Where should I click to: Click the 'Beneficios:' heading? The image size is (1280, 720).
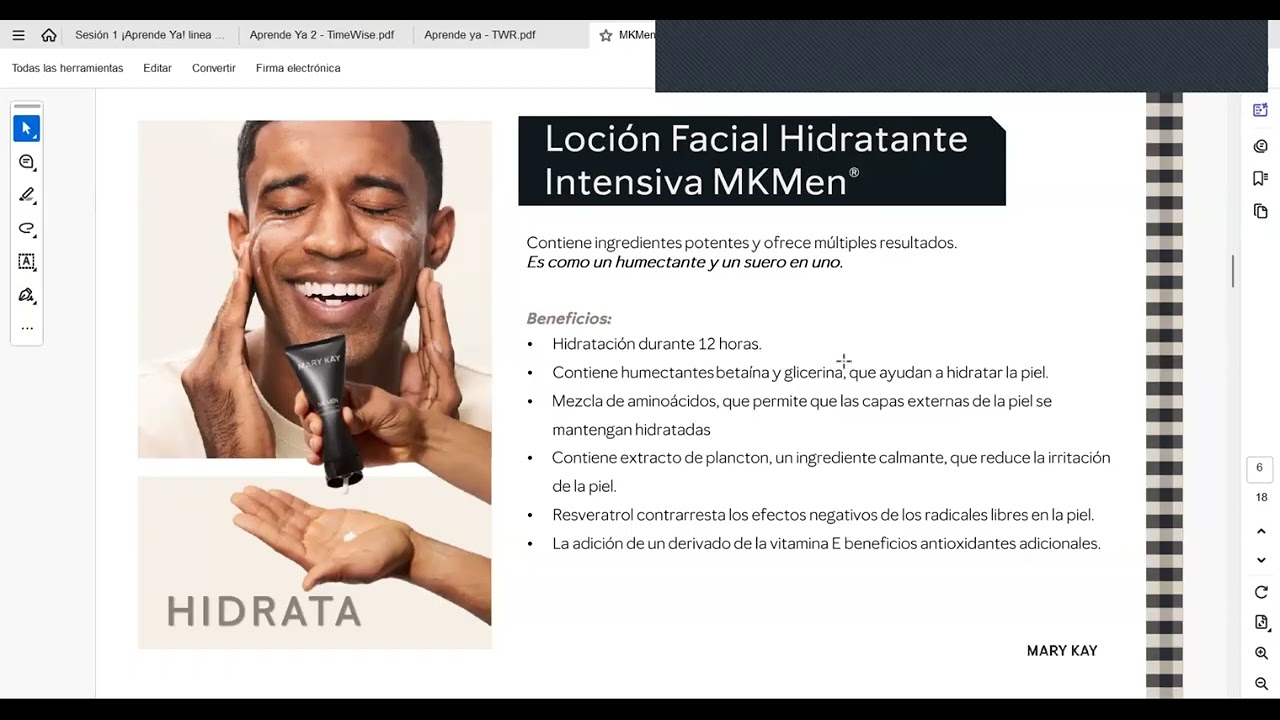coord(569,319)
